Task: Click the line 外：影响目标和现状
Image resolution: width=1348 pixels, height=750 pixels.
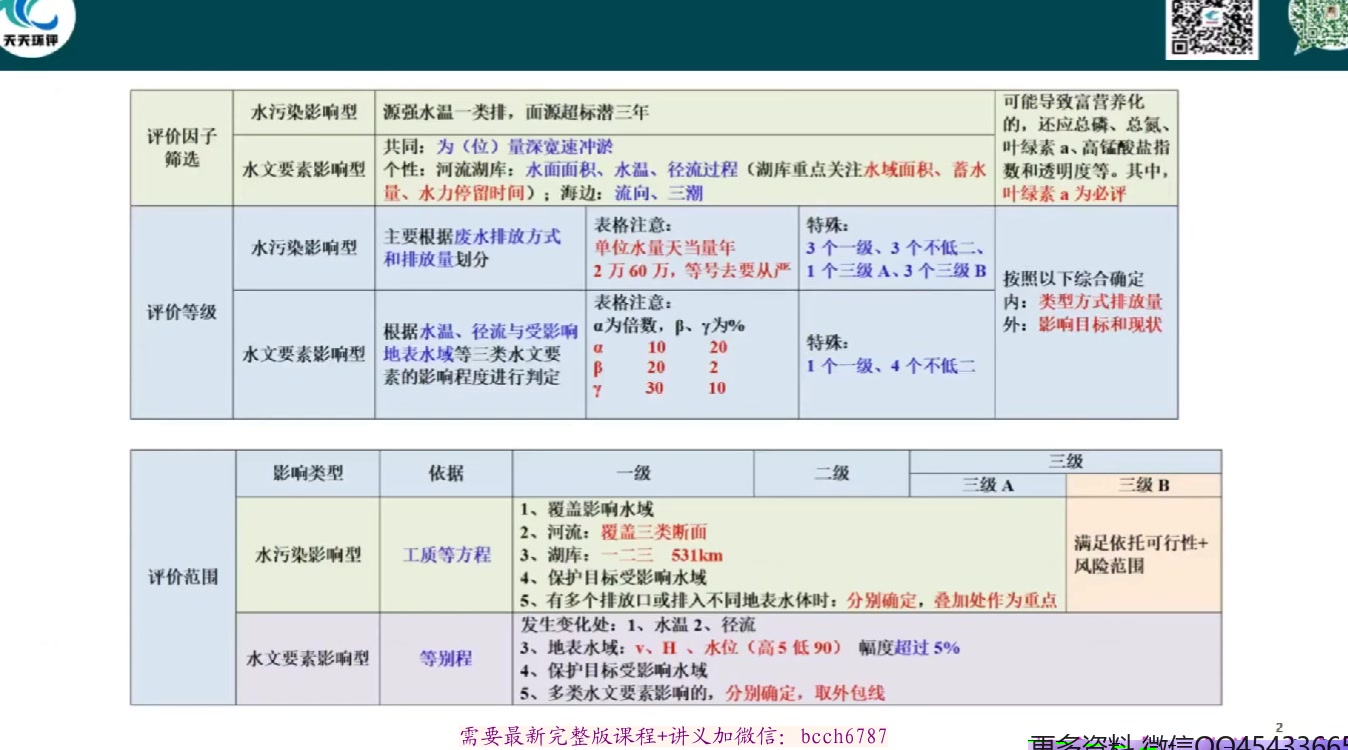Action: [1083, 325]
